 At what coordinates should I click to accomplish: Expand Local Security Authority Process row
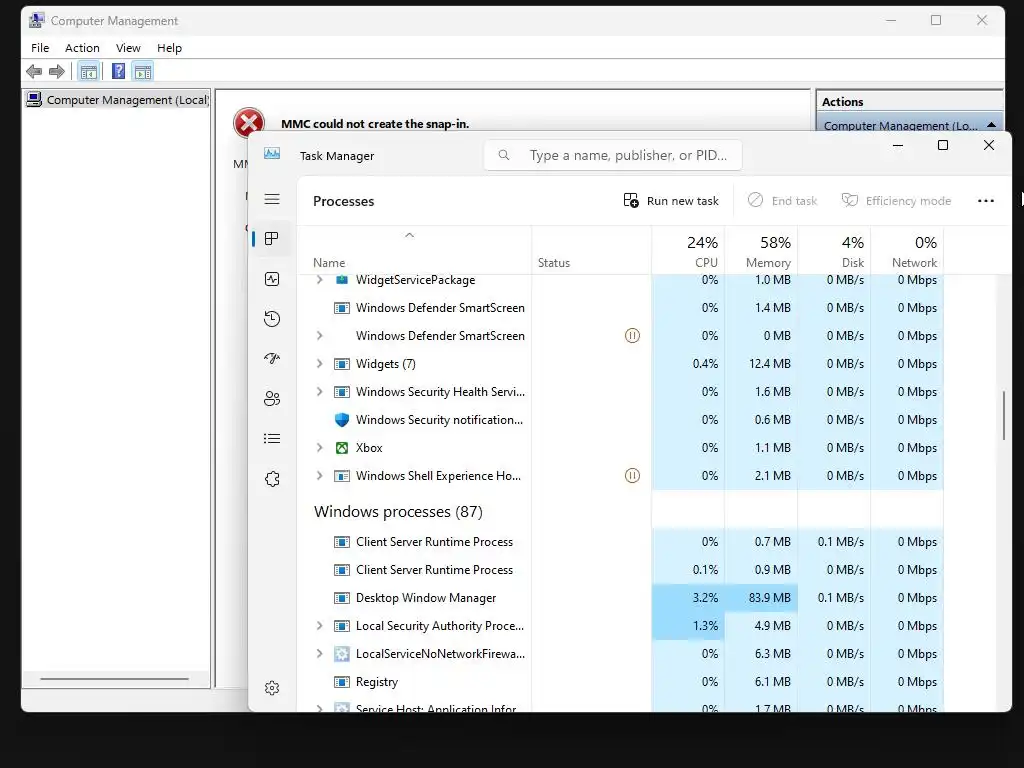click(319, 626)
